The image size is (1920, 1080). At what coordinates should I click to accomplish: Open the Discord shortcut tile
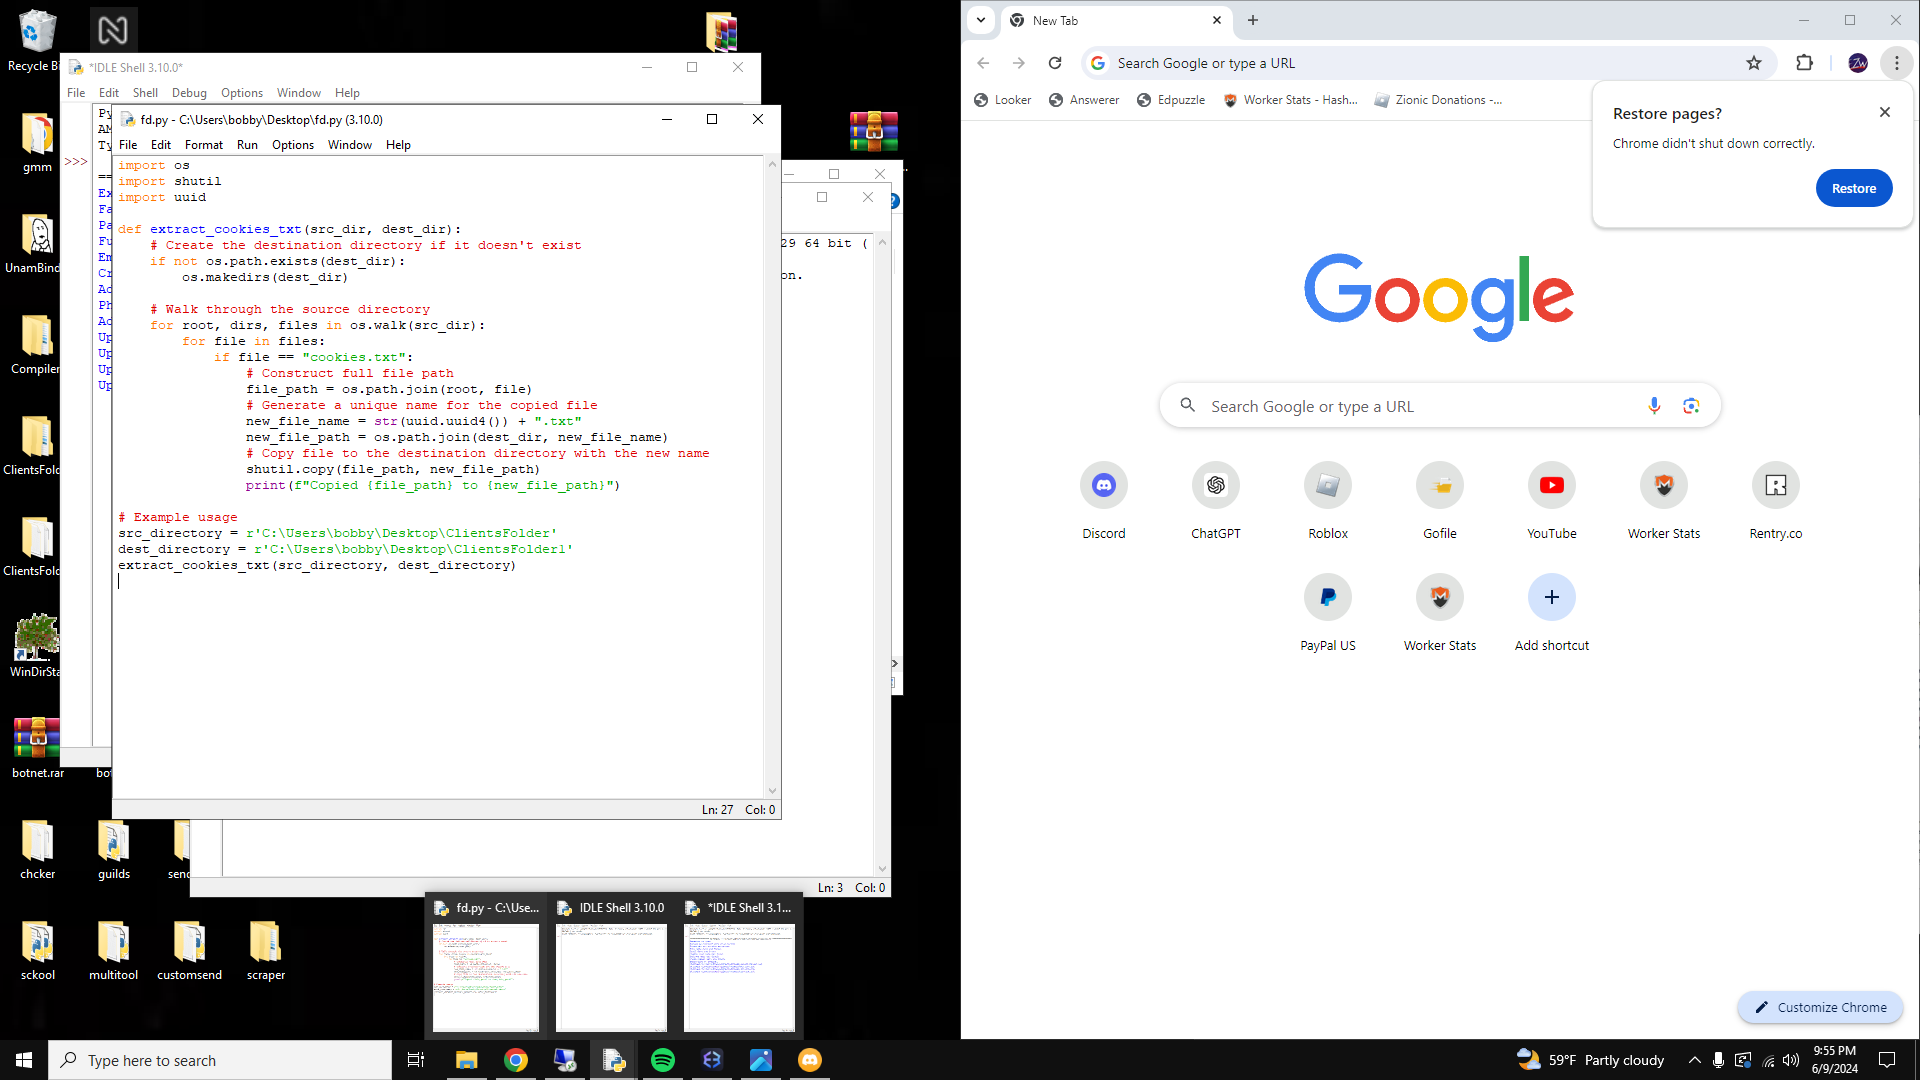[x=1103, y=486]
